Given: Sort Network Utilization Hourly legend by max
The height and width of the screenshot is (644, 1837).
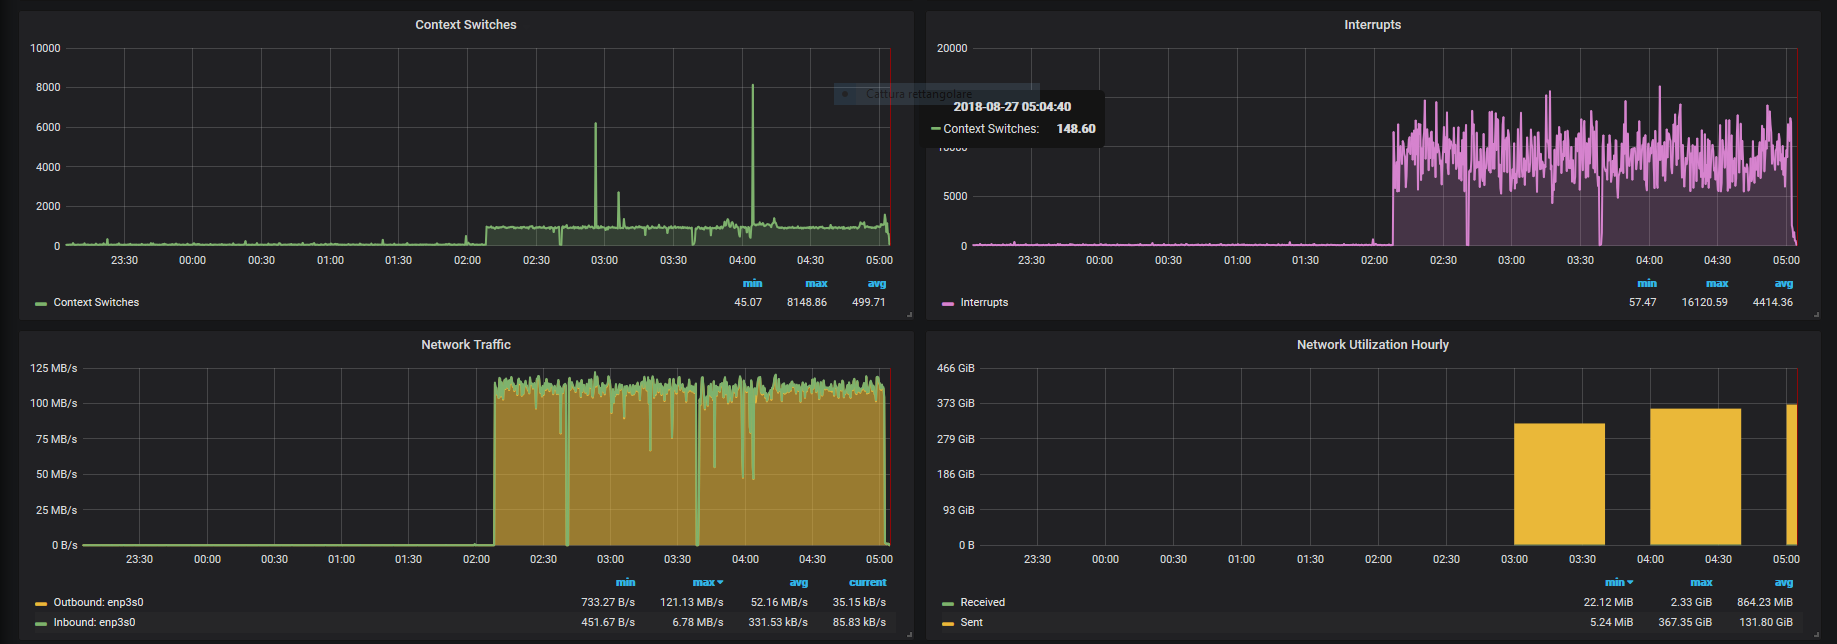Looking at the screenshot, I should (1701, 582).
